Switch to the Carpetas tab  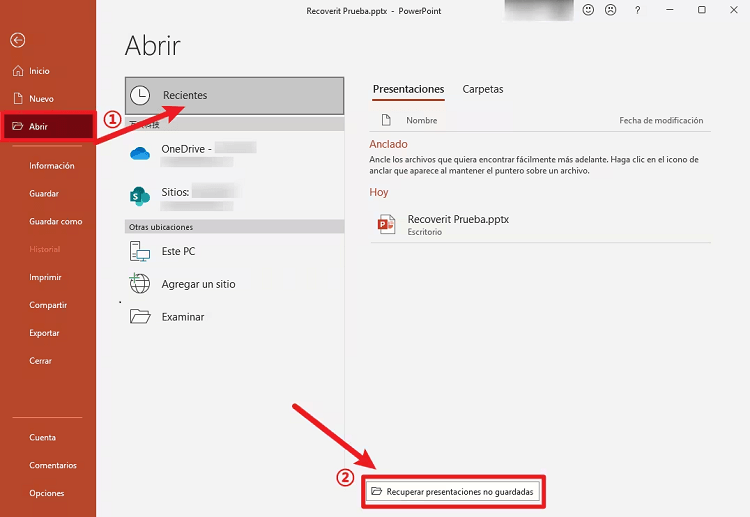coord(483,89)
